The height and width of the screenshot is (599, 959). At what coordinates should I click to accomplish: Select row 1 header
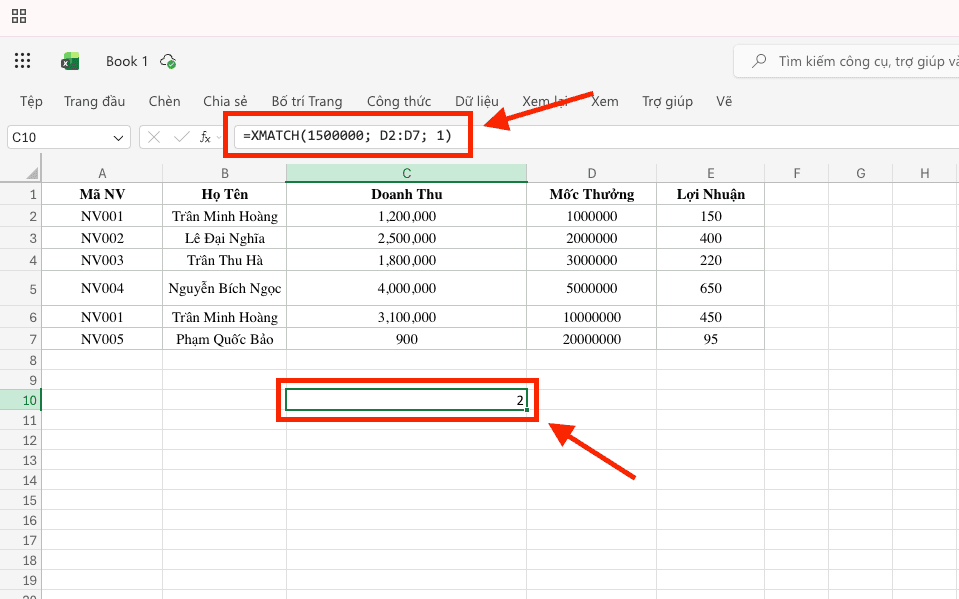tap(21, 195)
